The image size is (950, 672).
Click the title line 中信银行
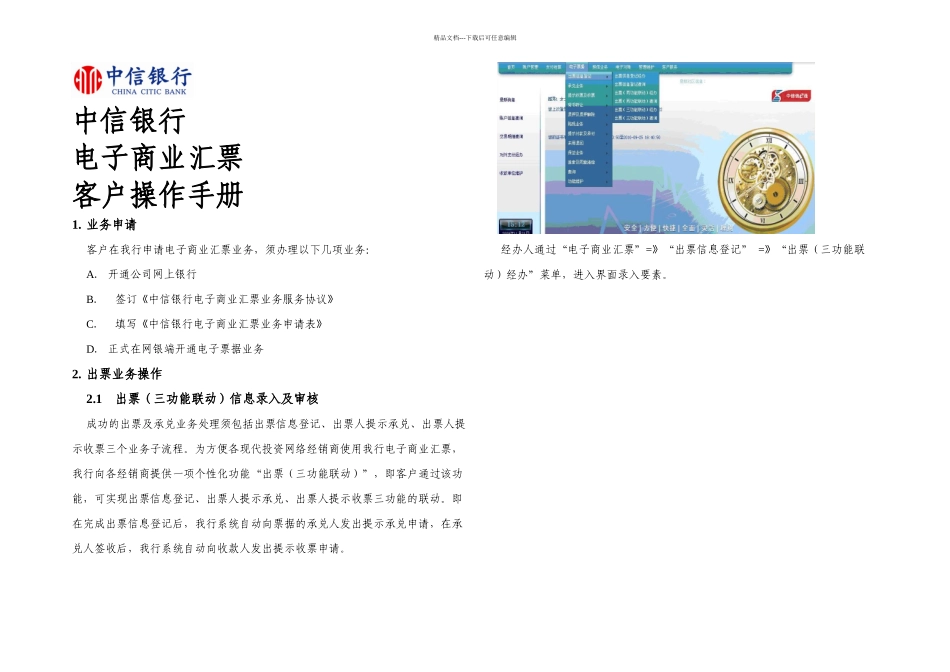[130, 121]
